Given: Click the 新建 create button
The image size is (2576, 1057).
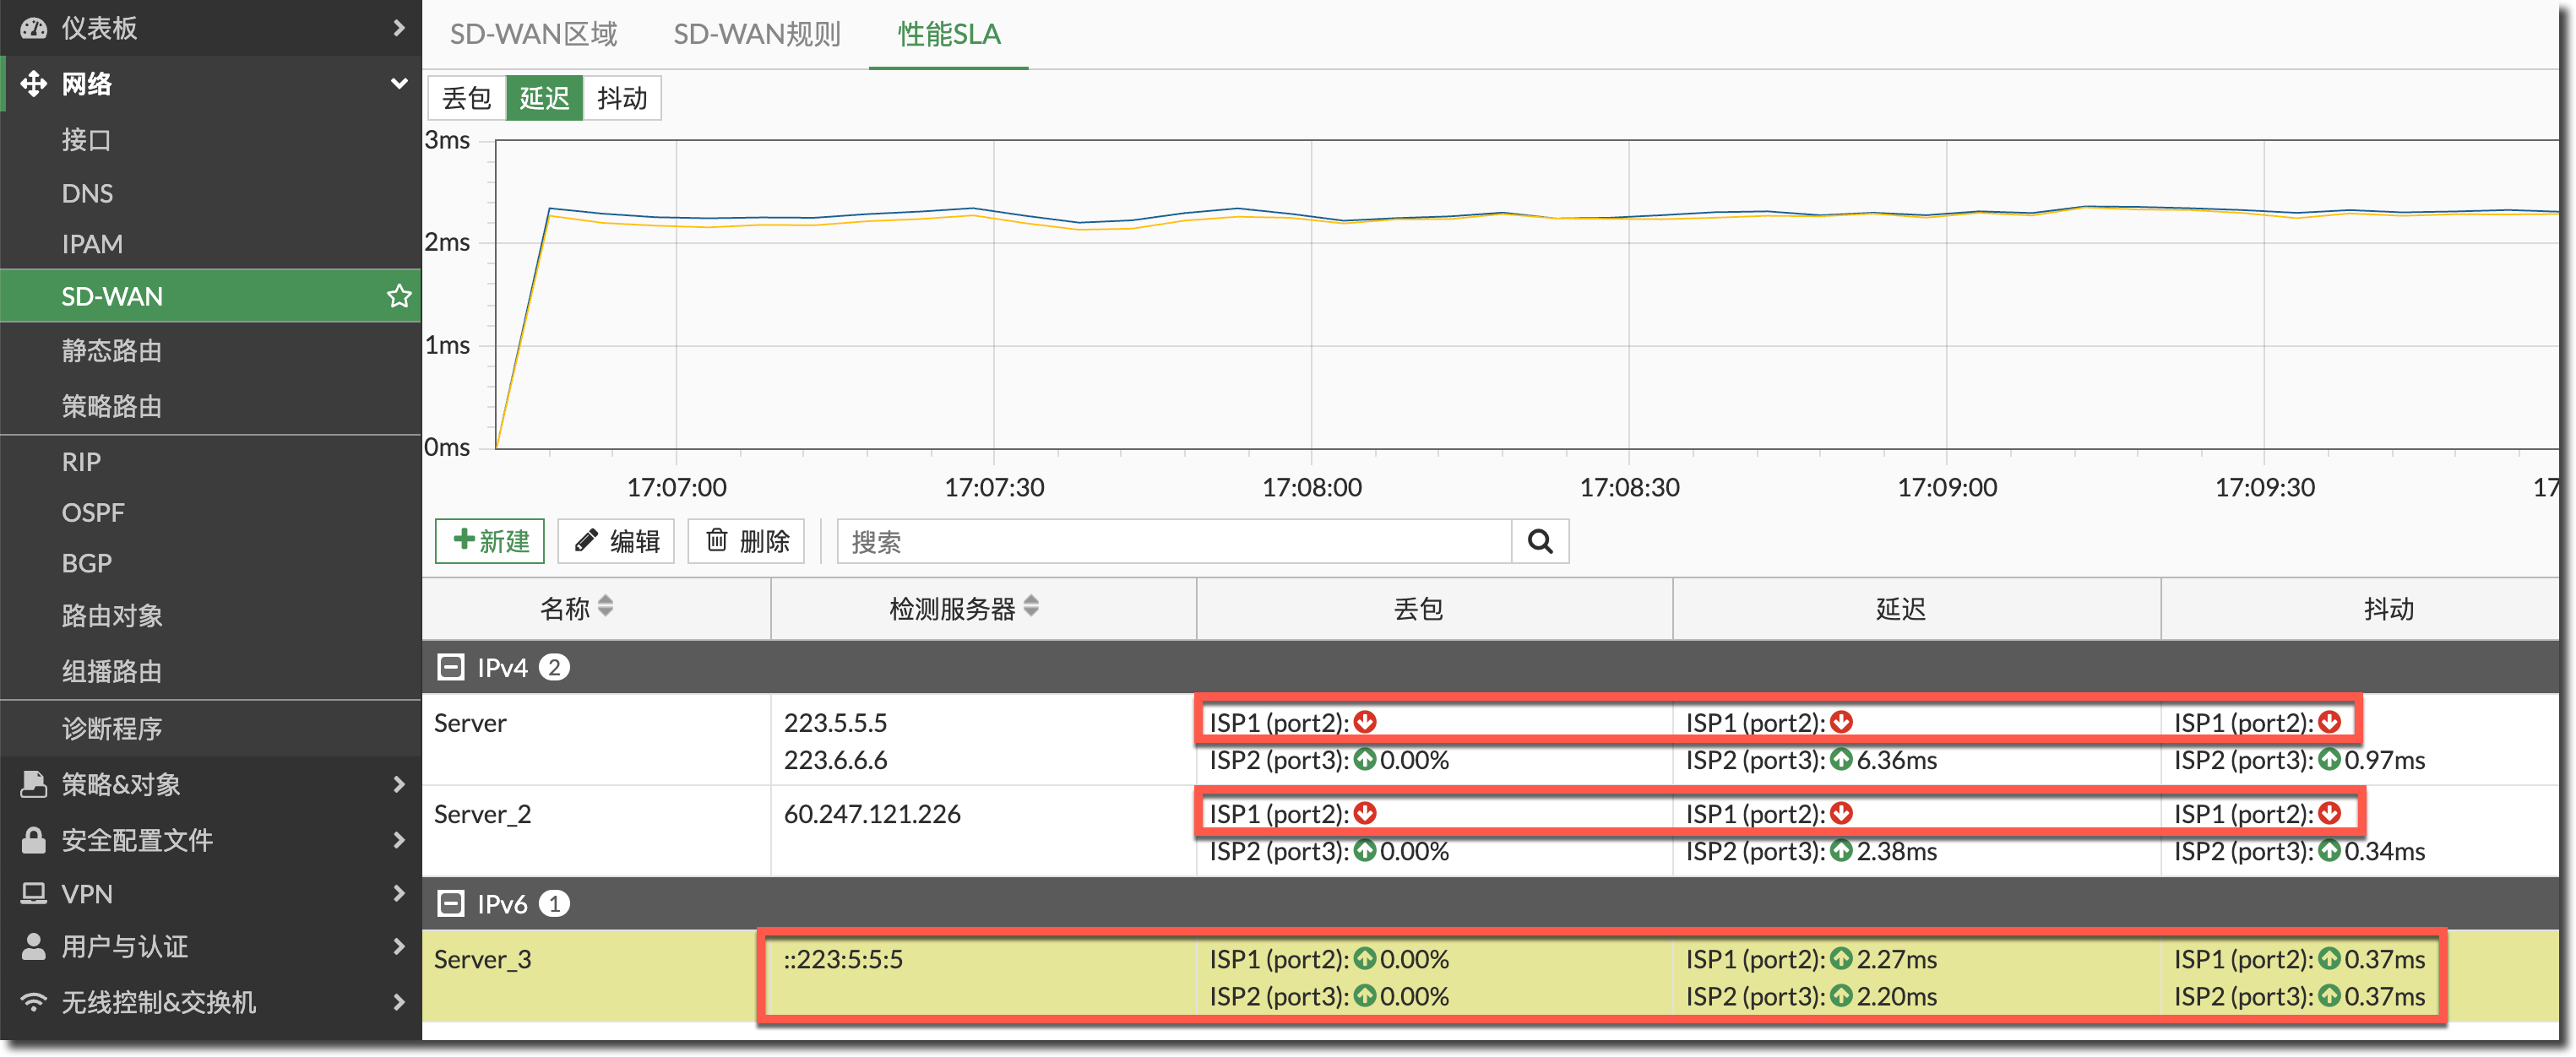Looking at the screenshot, I should [490, 541].
